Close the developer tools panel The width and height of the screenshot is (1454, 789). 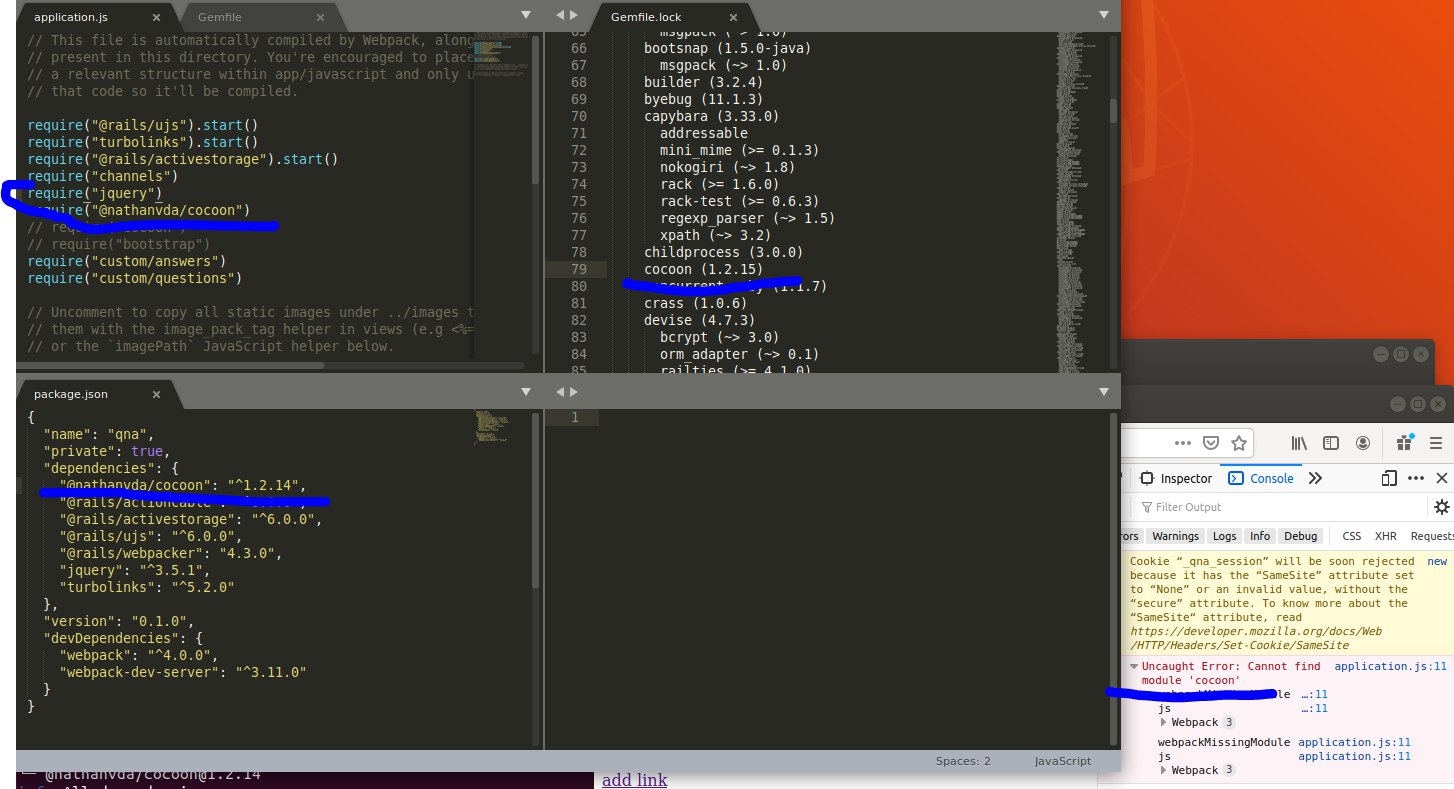(x=1441, y=478)
